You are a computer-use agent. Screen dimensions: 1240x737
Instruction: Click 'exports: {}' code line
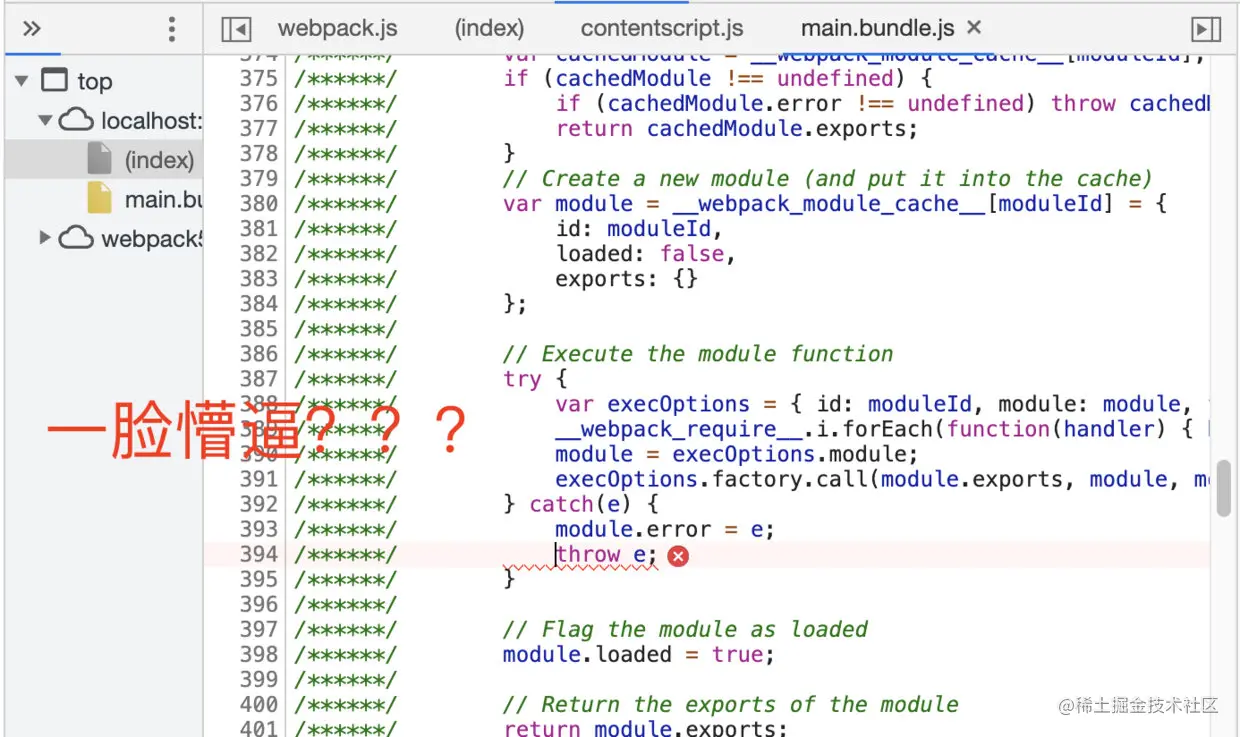pyautogui.click(x=626, y=279)
